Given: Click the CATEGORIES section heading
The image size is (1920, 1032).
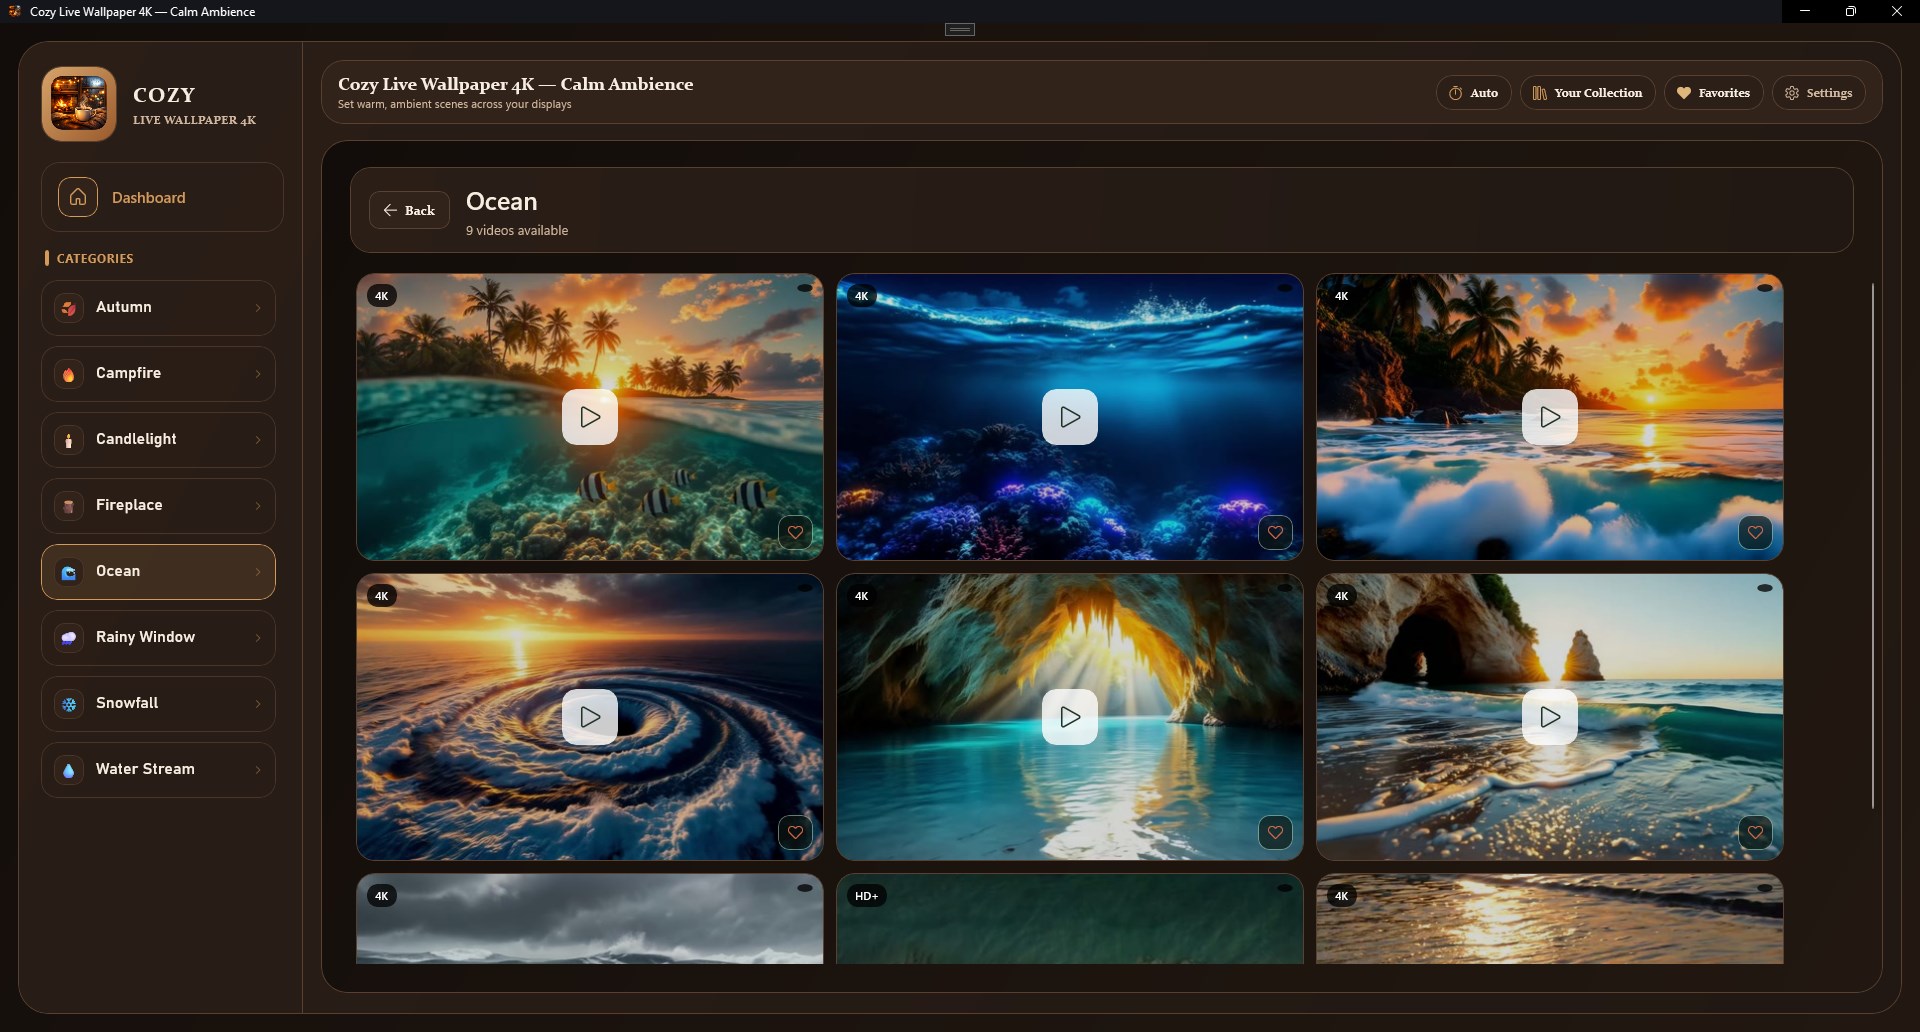Looking at the screenshot, I should tap(95, 258).
